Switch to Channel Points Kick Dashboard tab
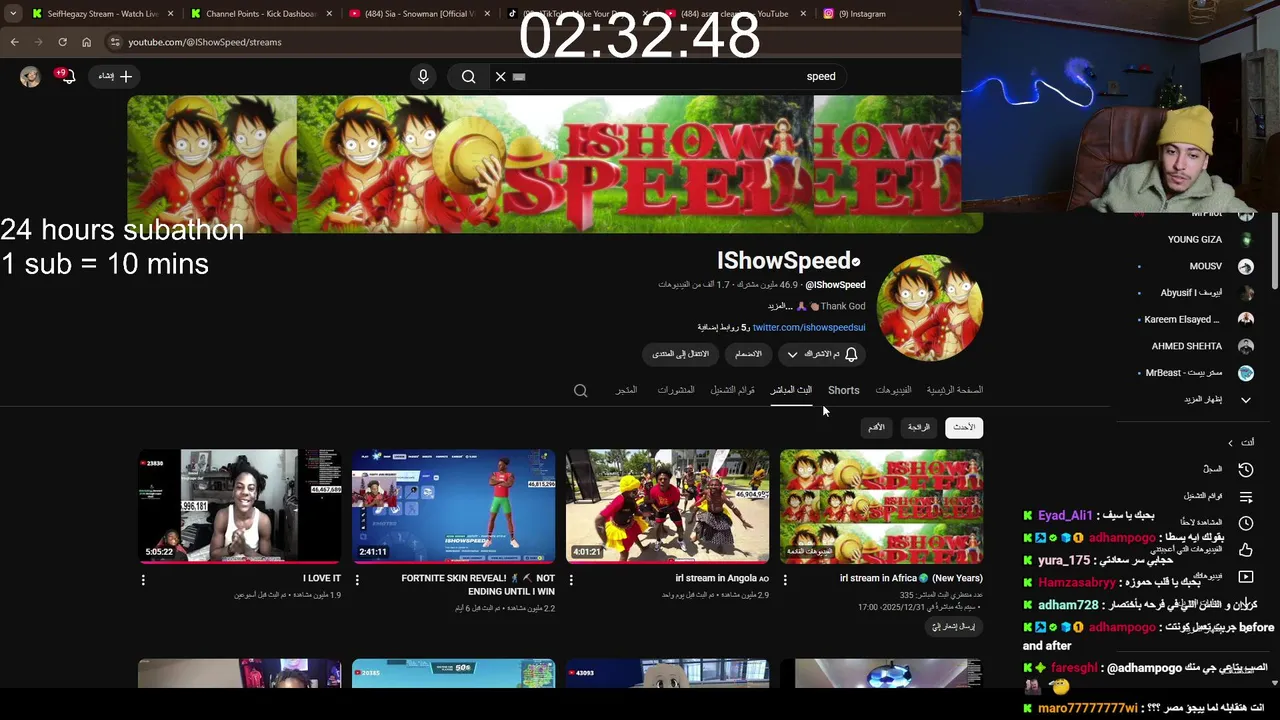The height and width of the screenshot is (720, 1280). click(x=260, y=14)
